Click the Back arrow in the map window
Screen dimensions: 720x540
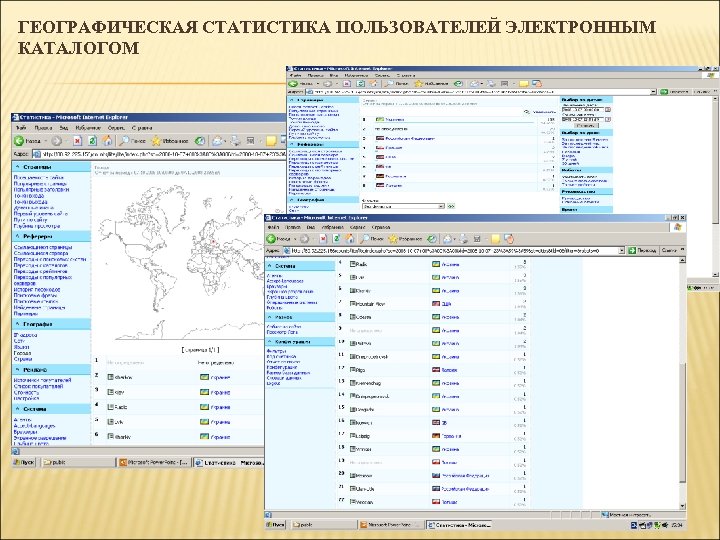coord(19,141)
